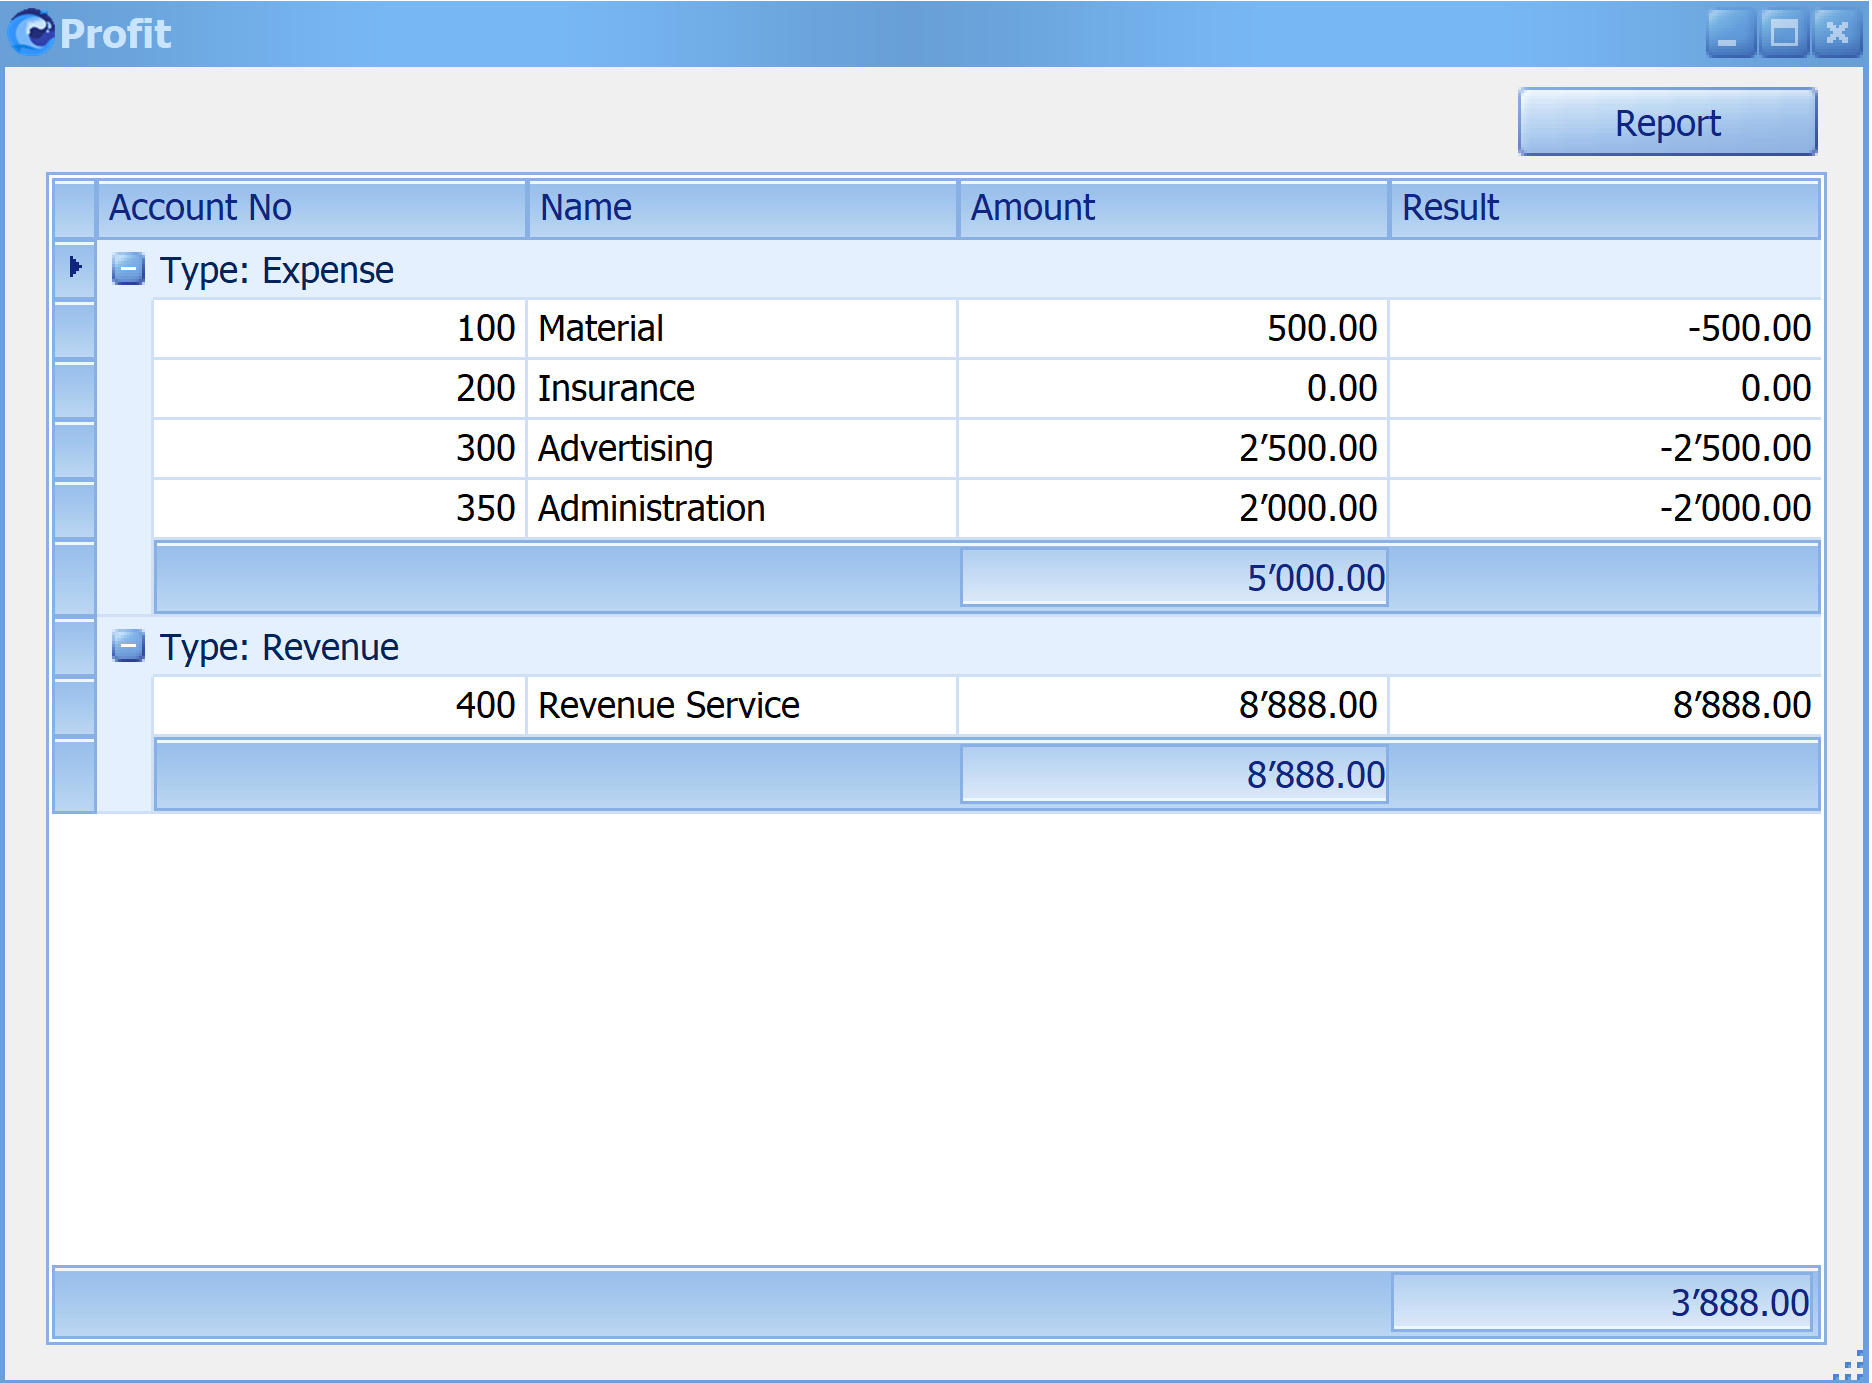Collapse the Type: Expense group

[x=128, y=269]
